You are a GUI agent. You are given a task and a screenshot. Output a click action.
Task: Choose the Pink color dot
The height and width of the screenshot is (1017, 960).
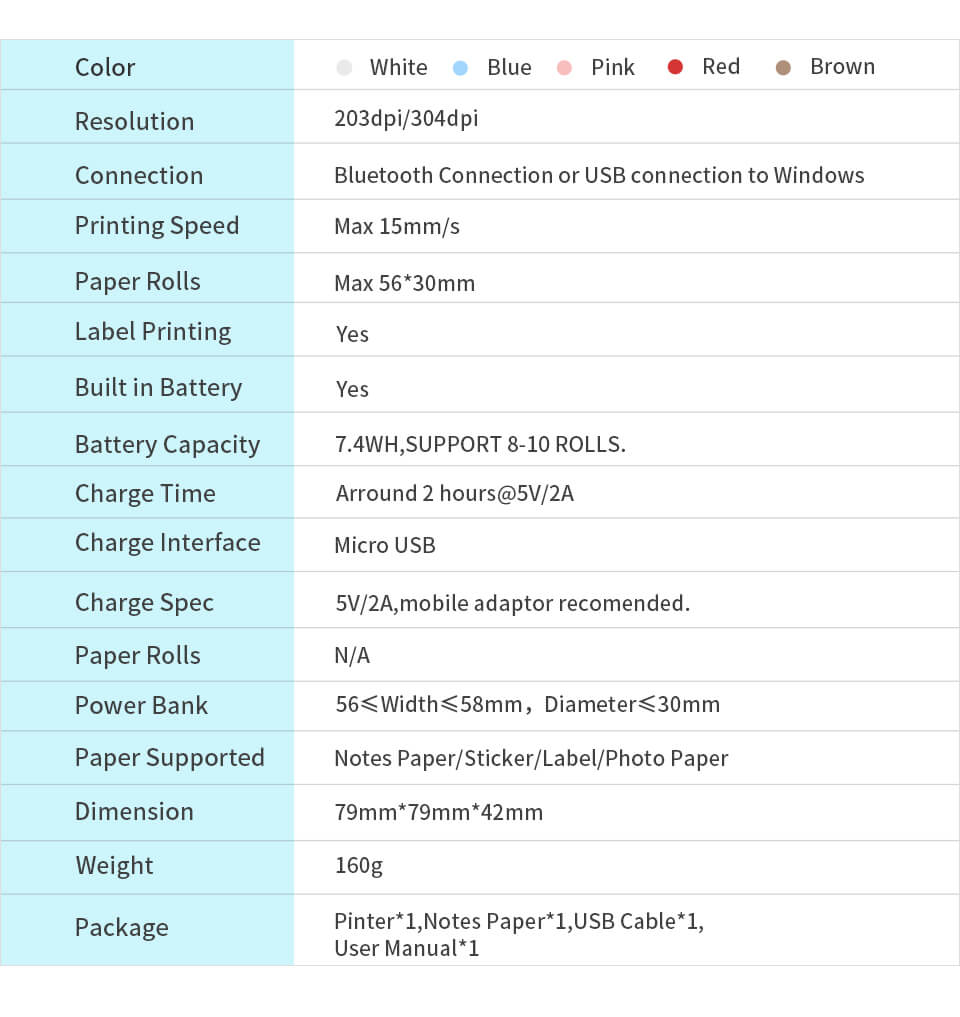click(x=565, y=68)
